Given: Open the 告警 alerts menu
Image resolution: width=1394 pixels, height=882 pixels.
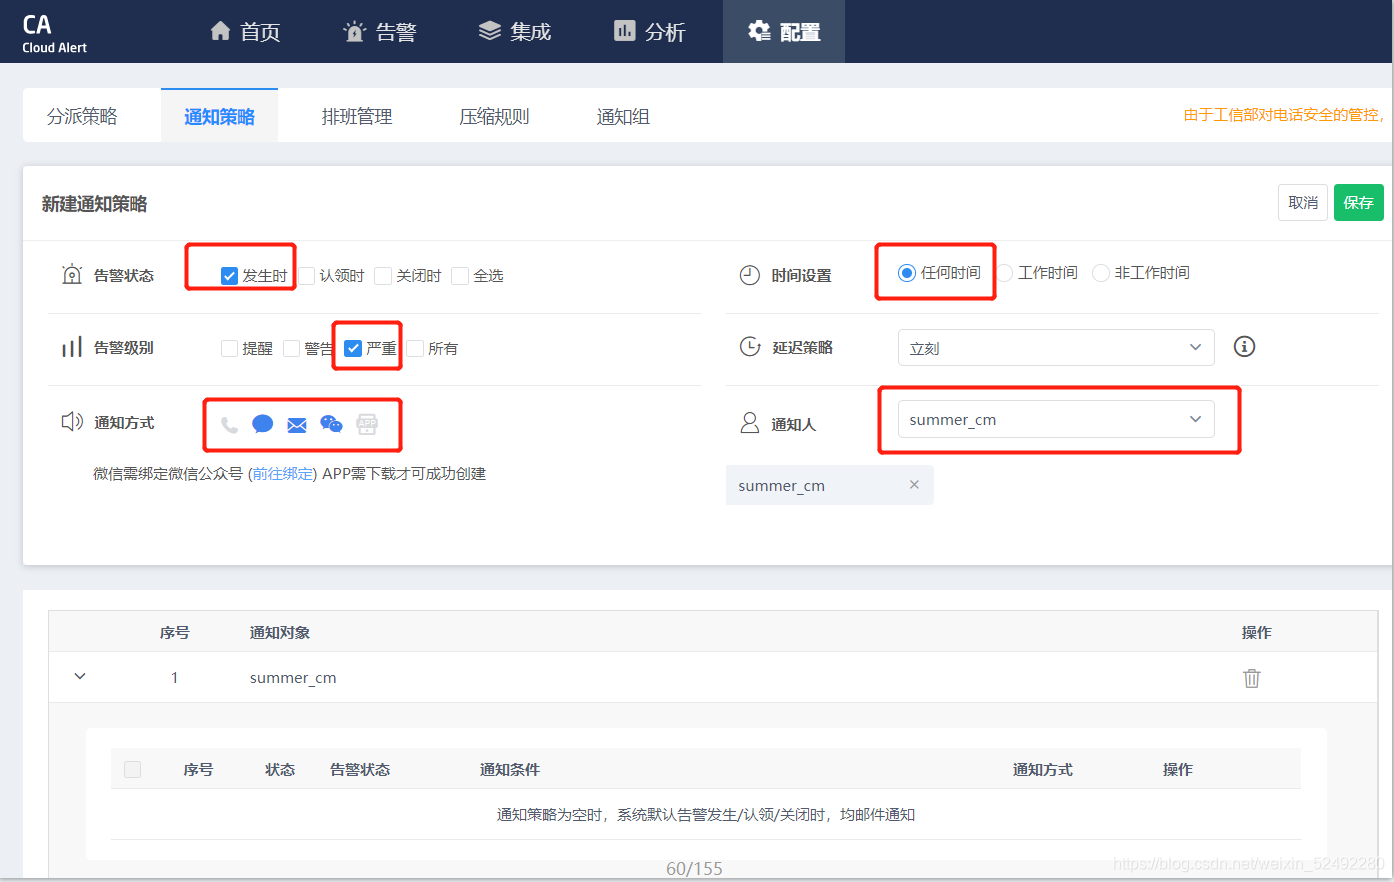Looking at the screenshot, I should [x=380, y=32].
